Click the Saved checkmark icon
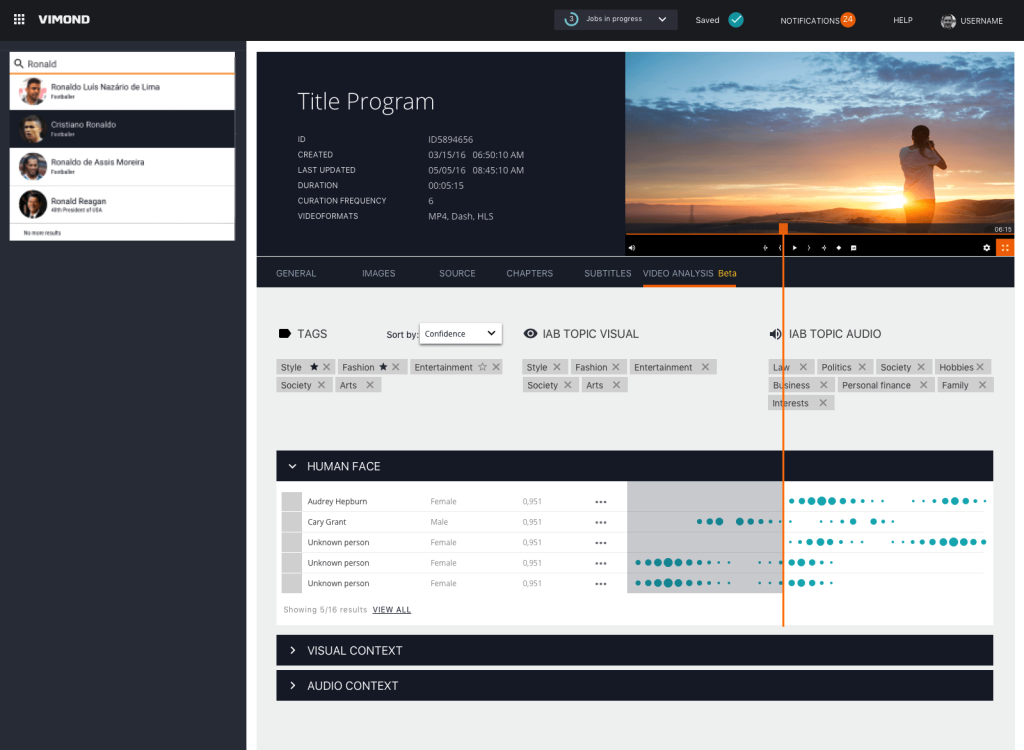 (736, 20)
